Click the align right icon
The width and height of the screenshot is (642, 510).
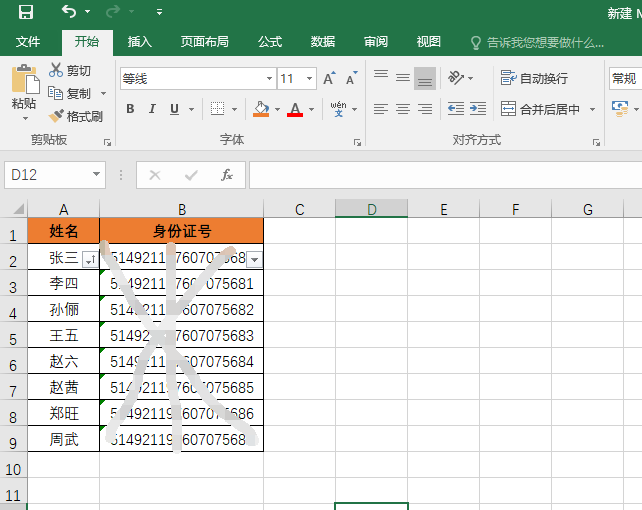(x=425, y=109)
